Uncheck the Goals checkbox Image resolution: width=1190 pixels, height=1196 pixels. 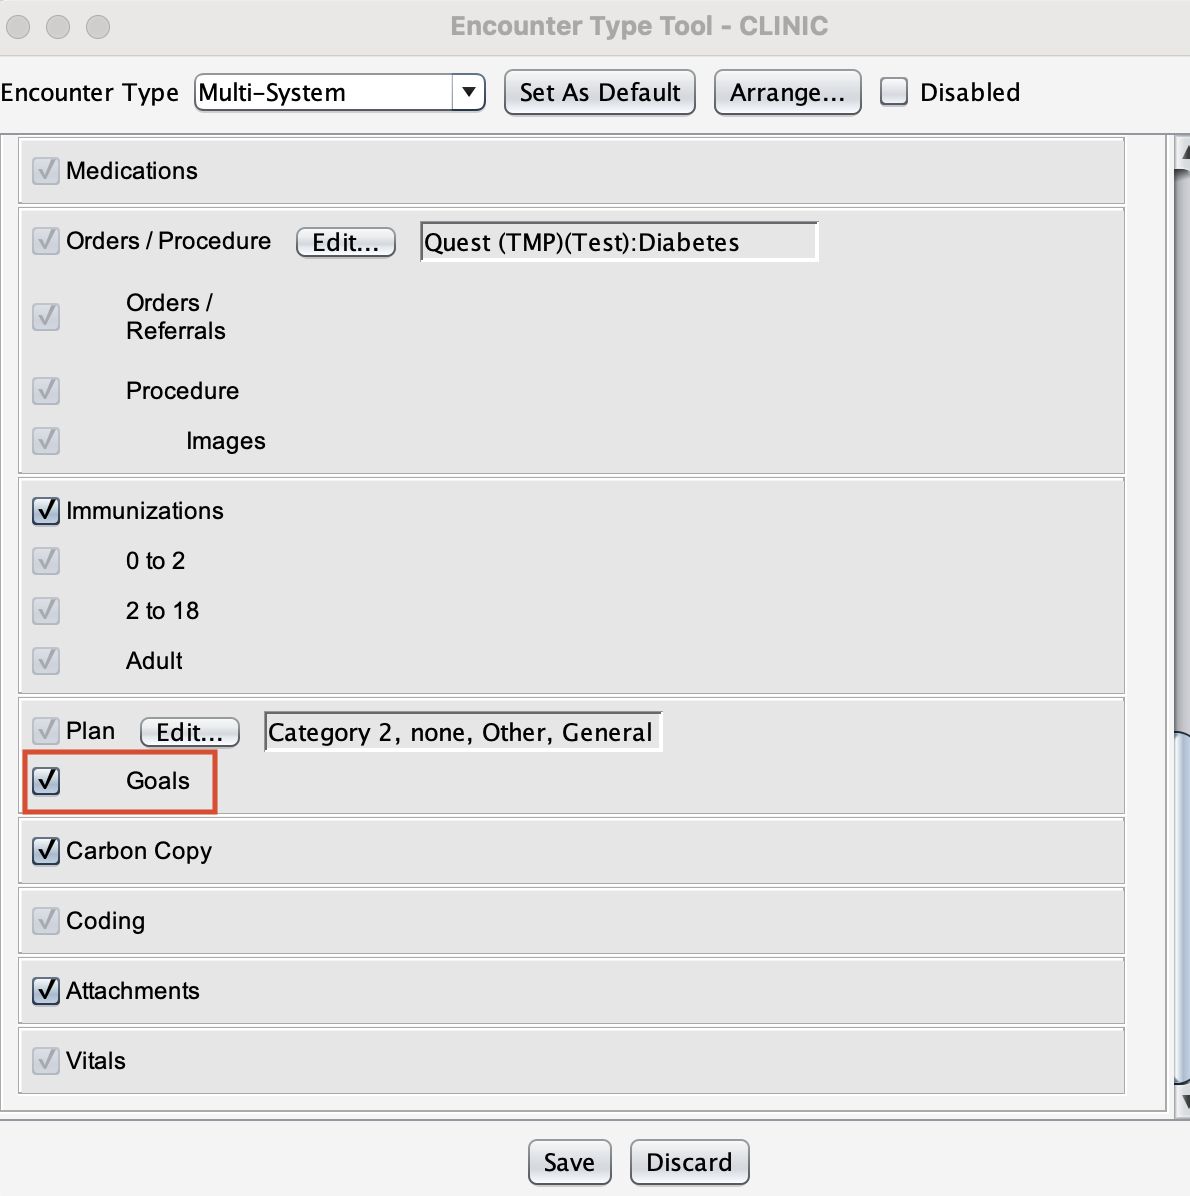coord(46,781)
